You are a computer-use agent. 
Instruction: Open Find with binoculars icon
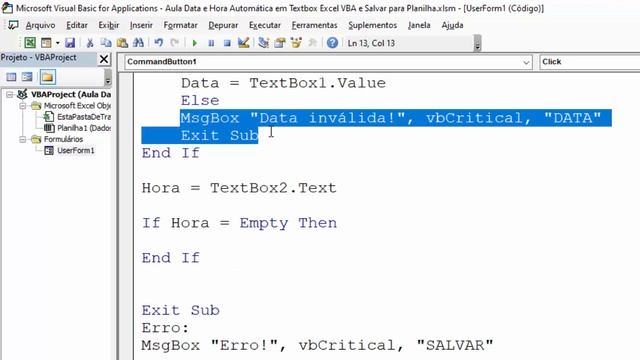point(138,43)
